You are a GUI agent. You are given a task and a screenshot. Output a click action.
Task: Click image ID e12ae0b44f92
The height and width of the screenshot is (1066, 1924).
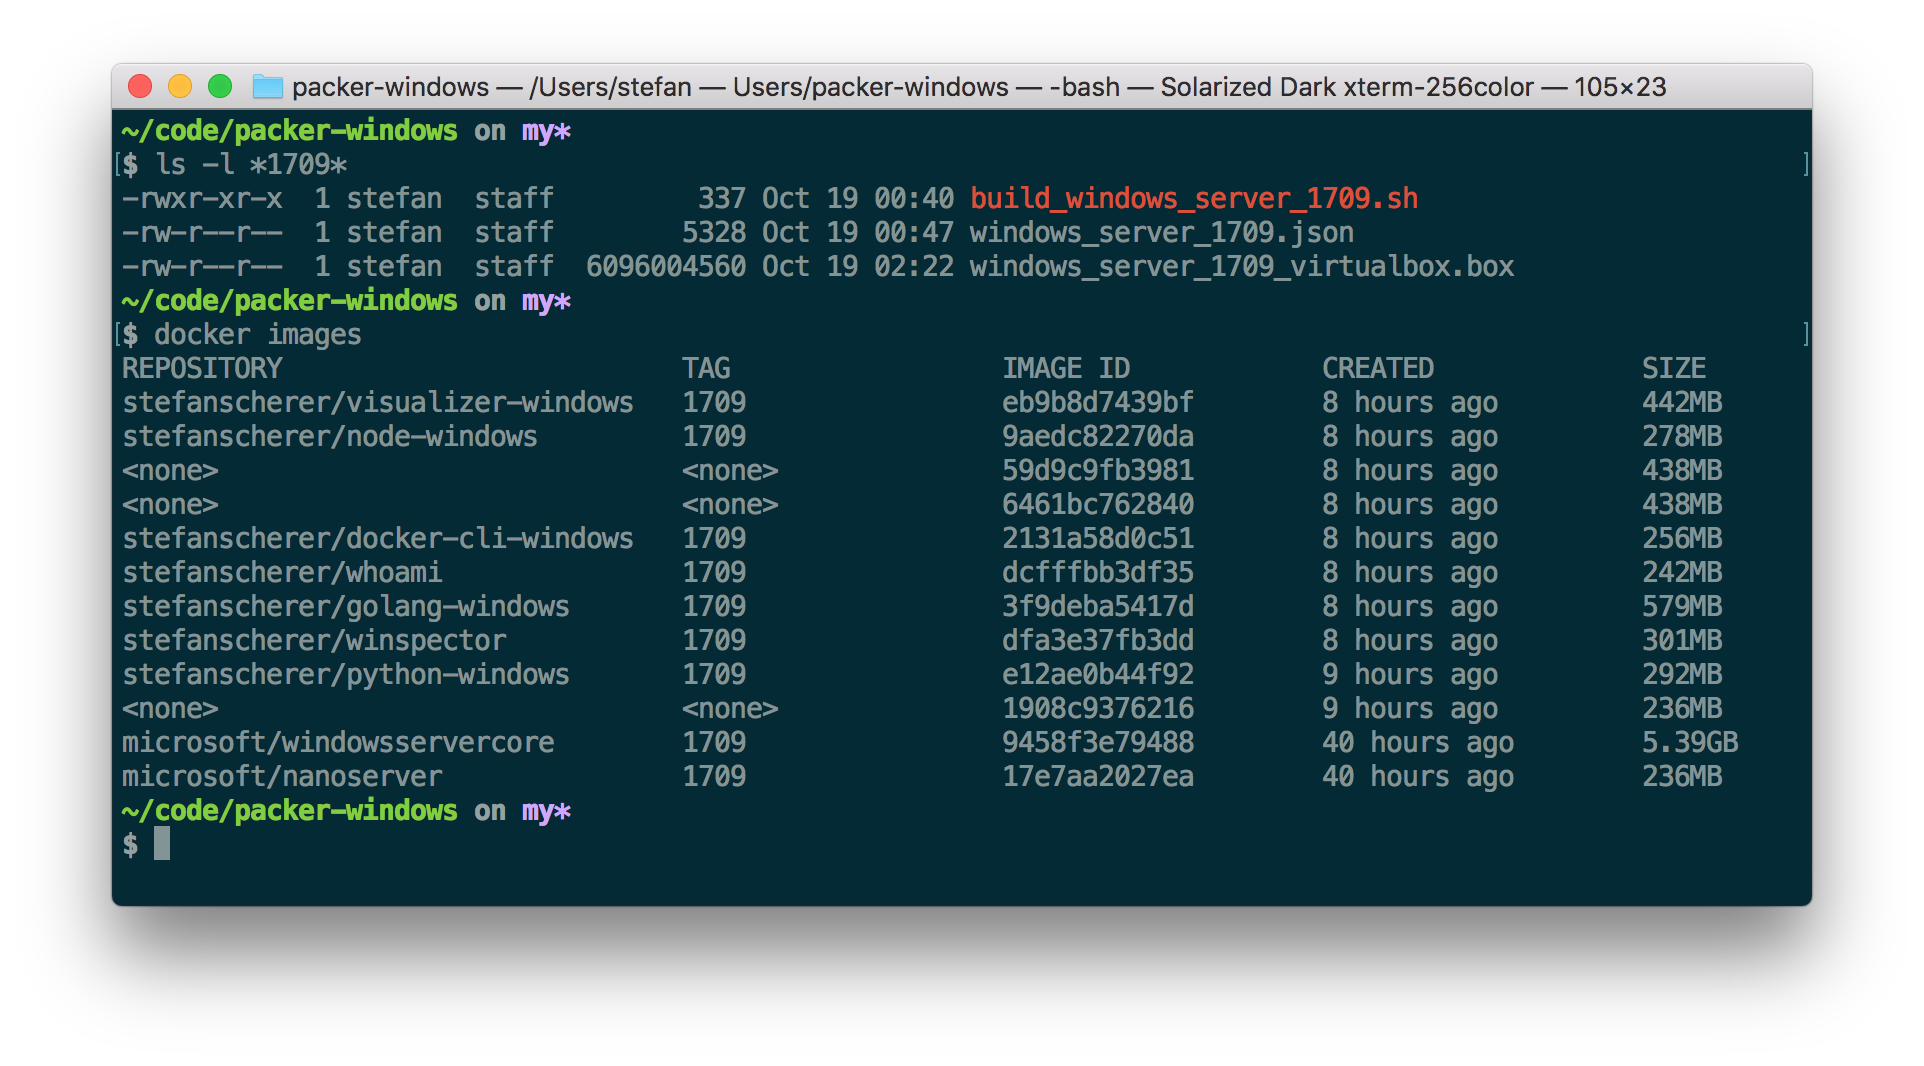[1098, 675]
